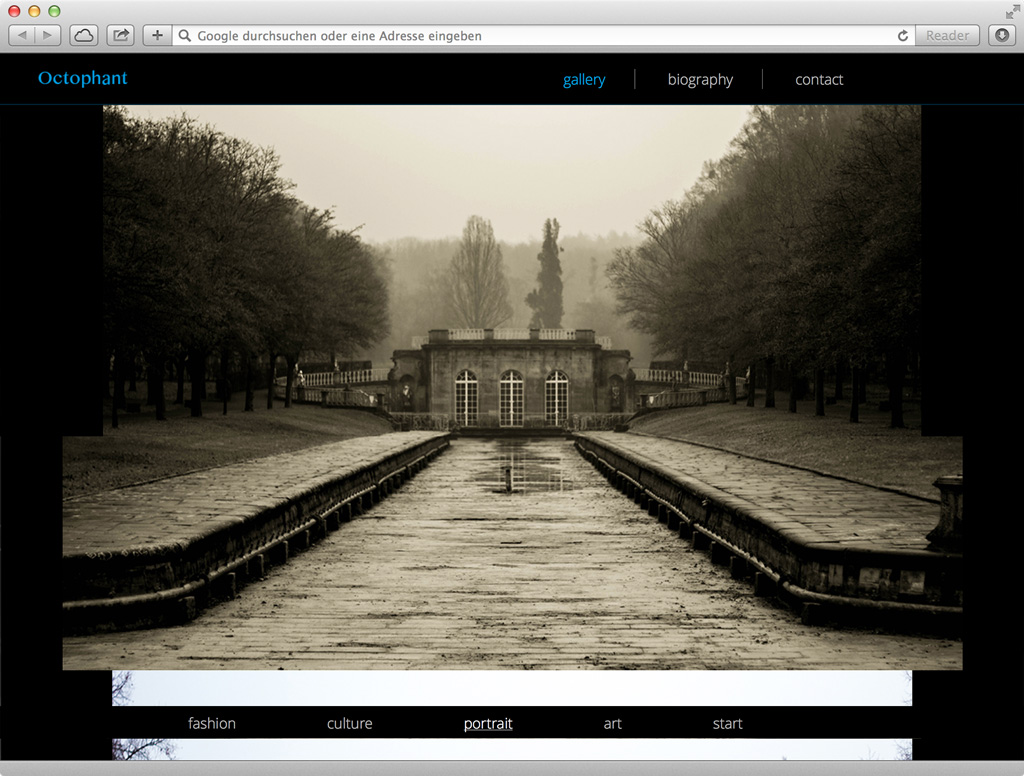Click the start link in the bottom bar

point(727,724)
